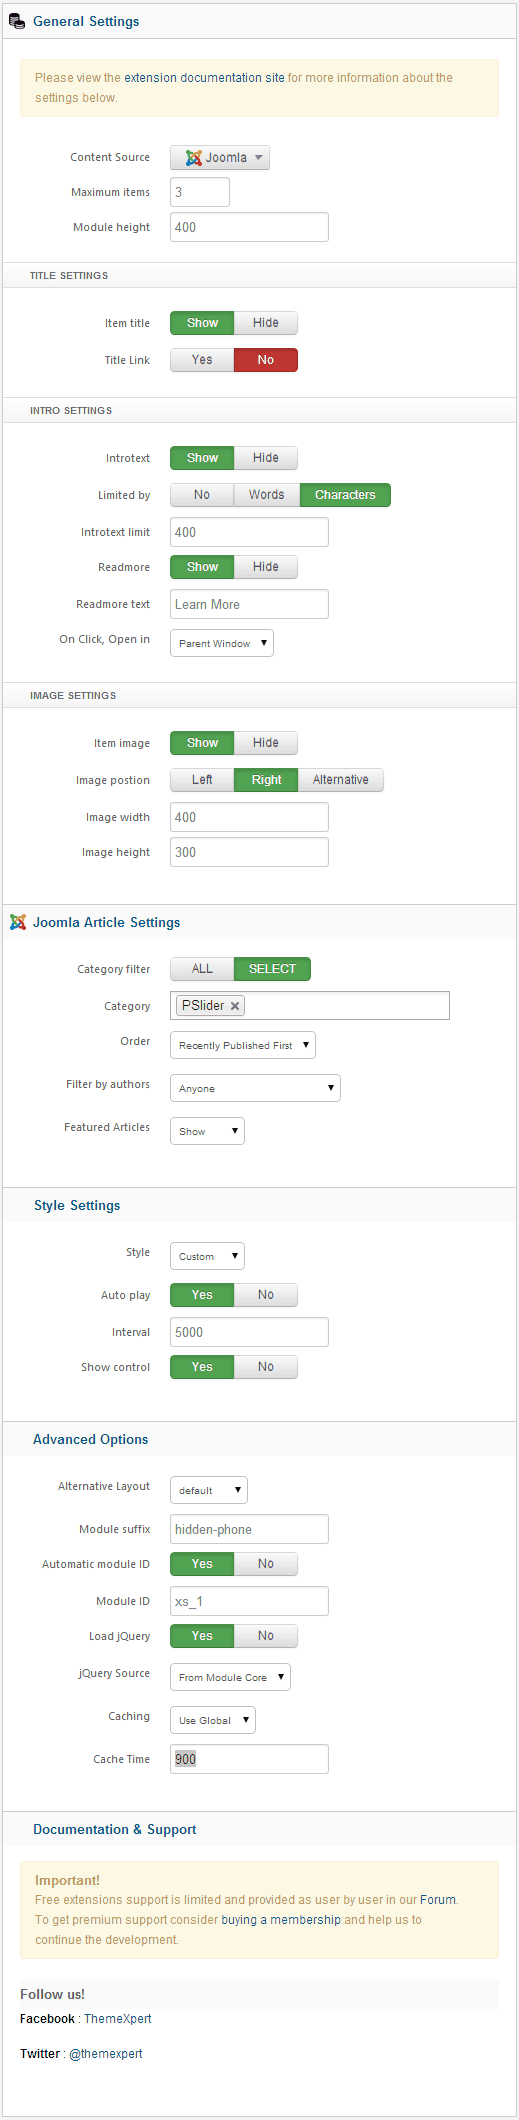Open the Filter by authors dropdown
This screenshot has height=2120, width=519.
255,1088
